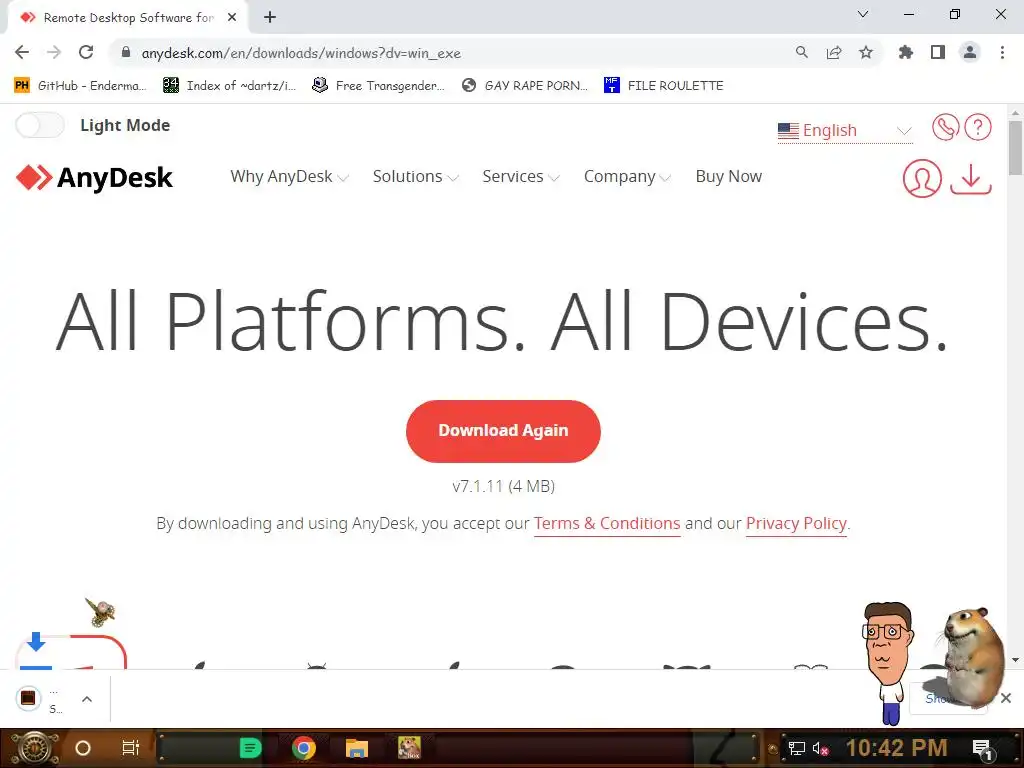Click the Download Again button

click(x=503, y=431)
